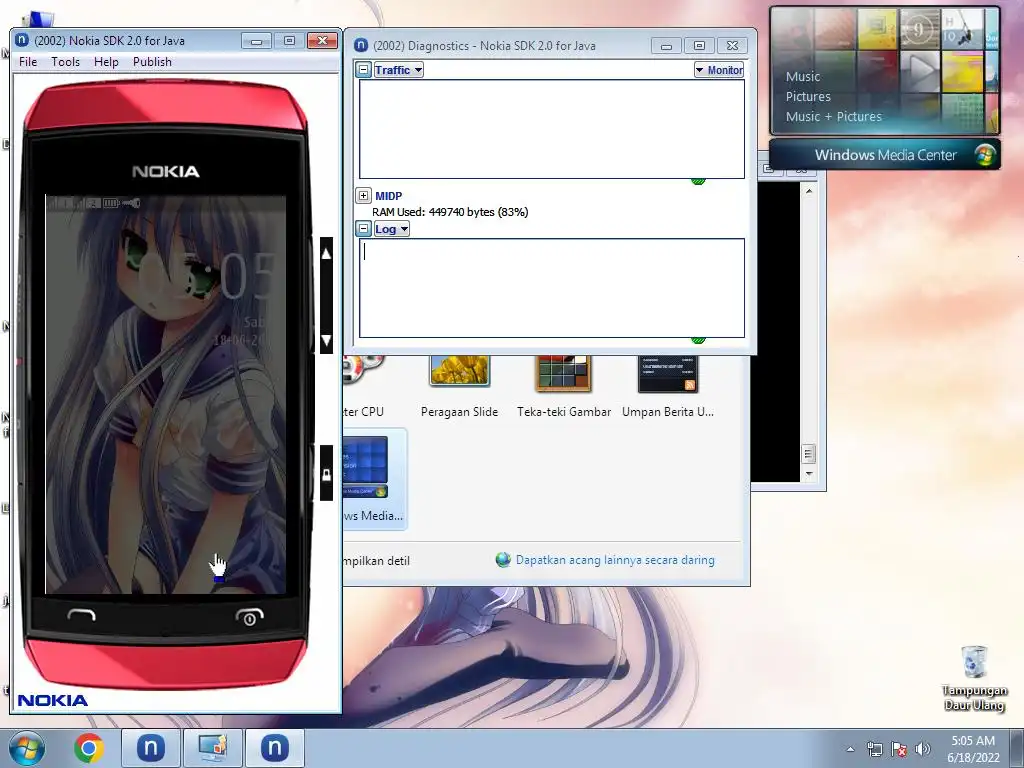Click the scrollbar thumb in console window
The height and width of the screenshot is (768, 1024).
(x=808, y=453)
